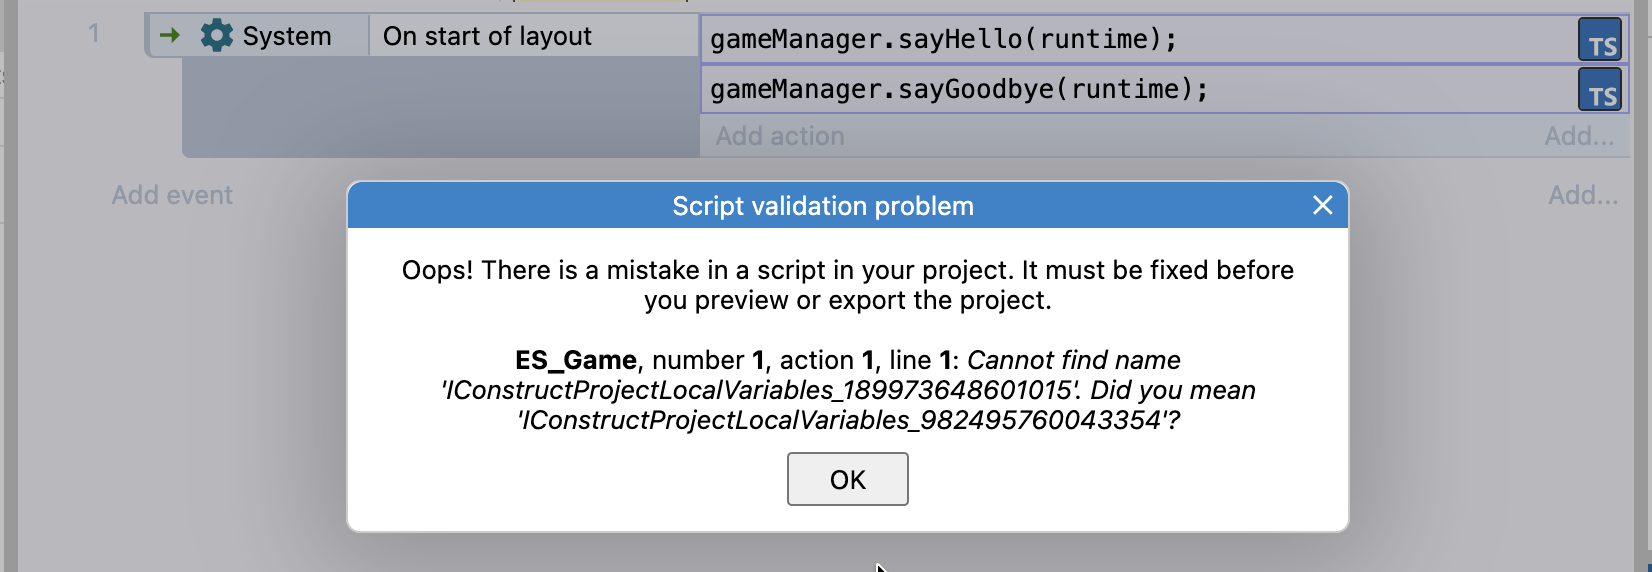The width and height of the screenshot is (1652, 572).
Task: Click the Script validation problem title bar
Action: [822, 206]
